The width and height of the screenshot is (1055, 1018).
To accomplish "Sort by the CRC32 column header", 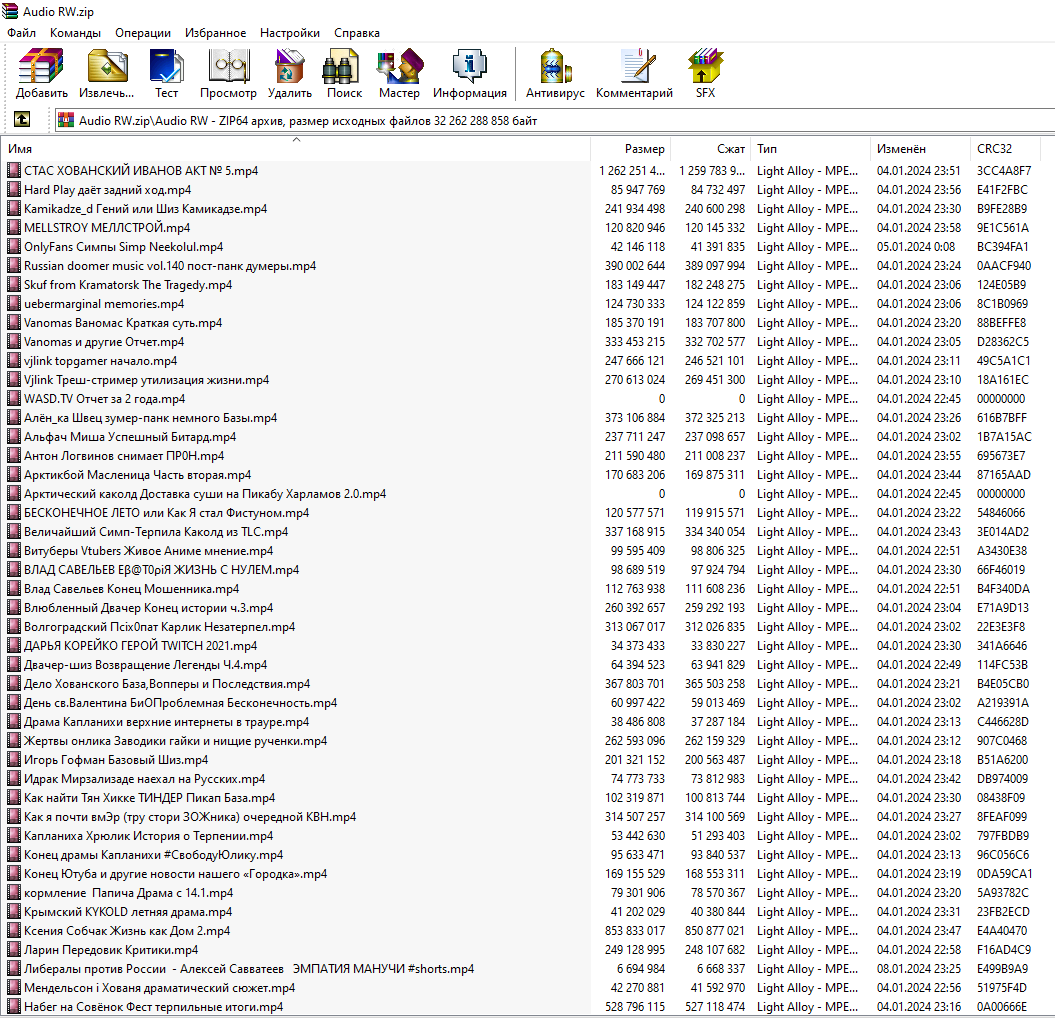I will [x=1005, y=149].
